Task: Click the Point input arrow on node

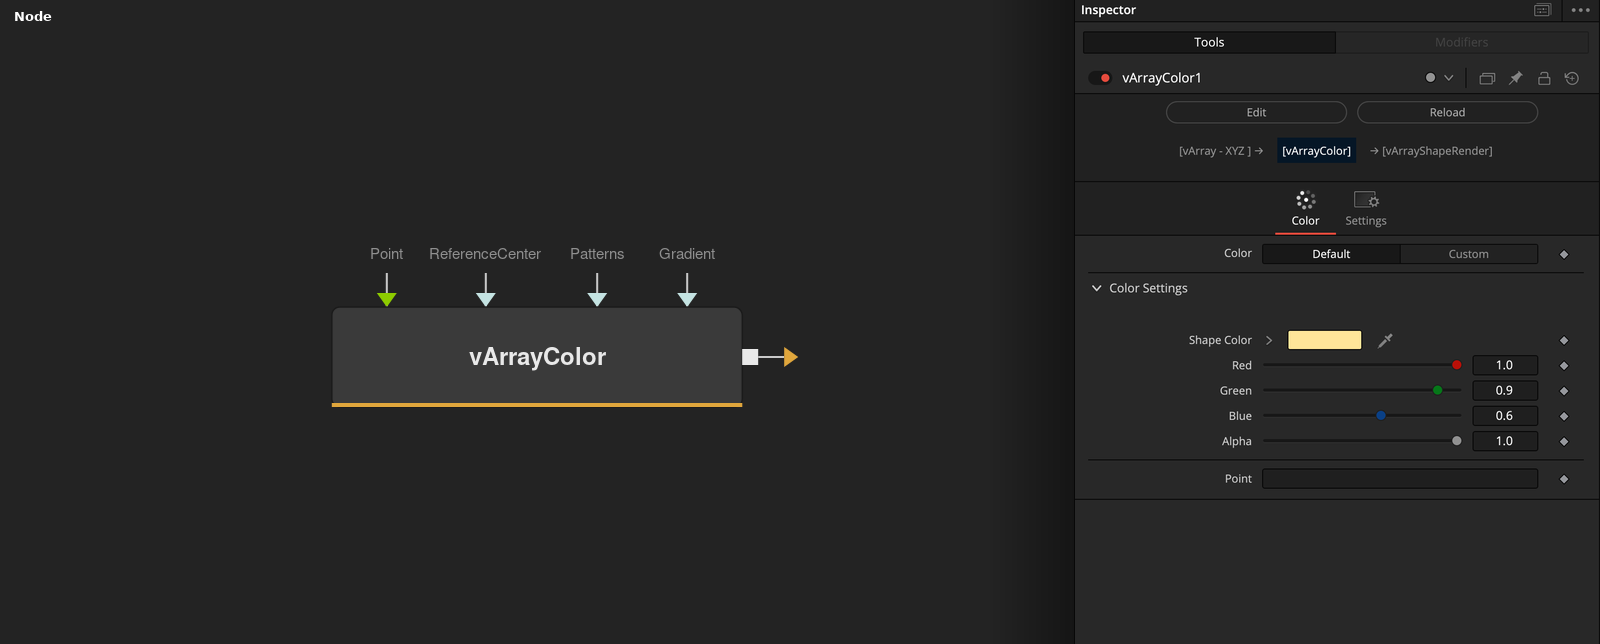Action: click(x=387, y=298)
